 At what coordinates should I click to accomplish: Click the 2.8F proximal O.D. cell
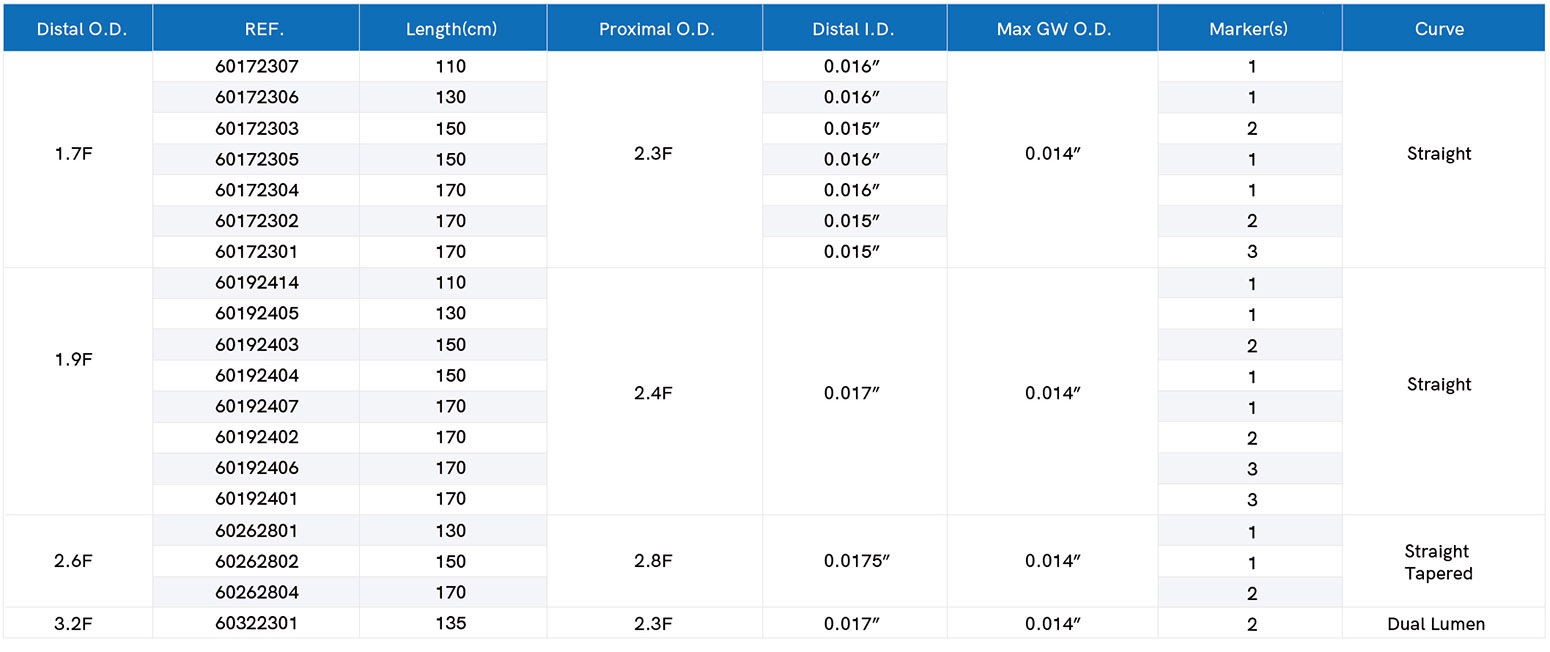click(655, 561)
